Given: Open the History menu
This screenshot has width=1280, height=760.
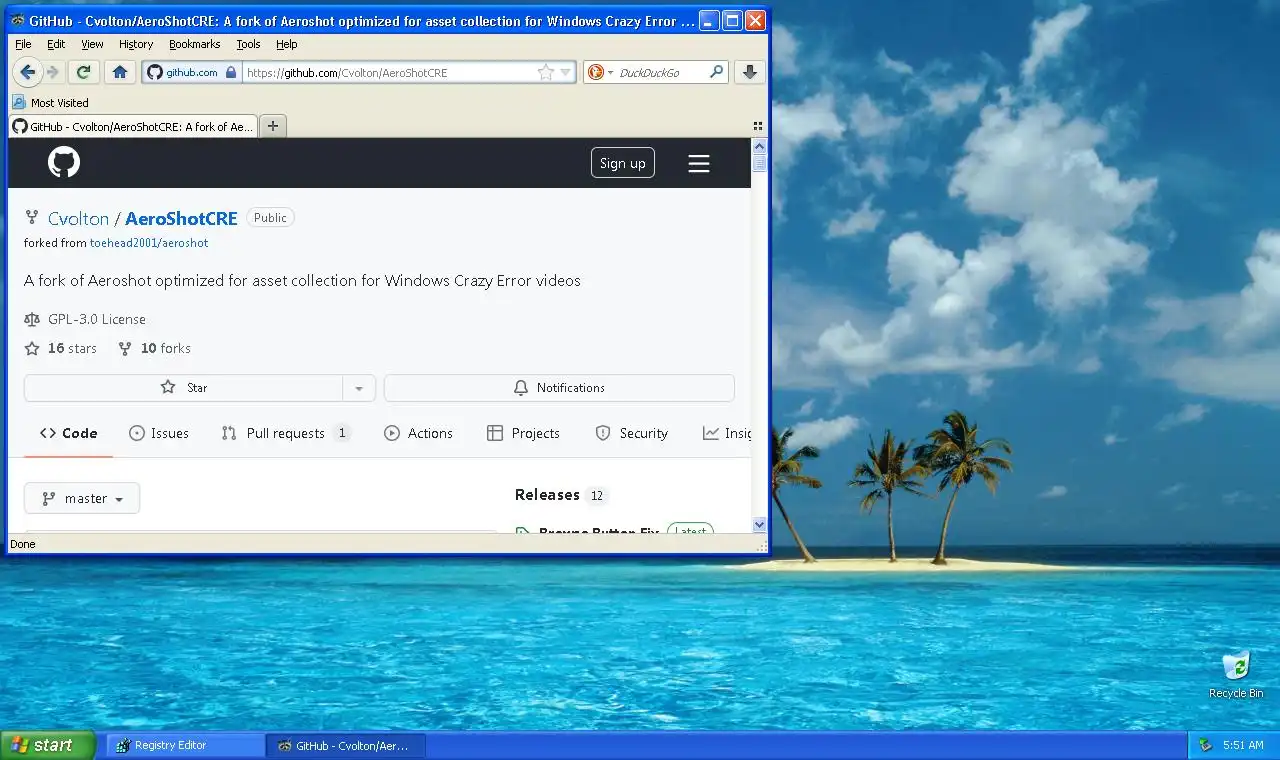Looking at the screenshot, I should point(136,44).
